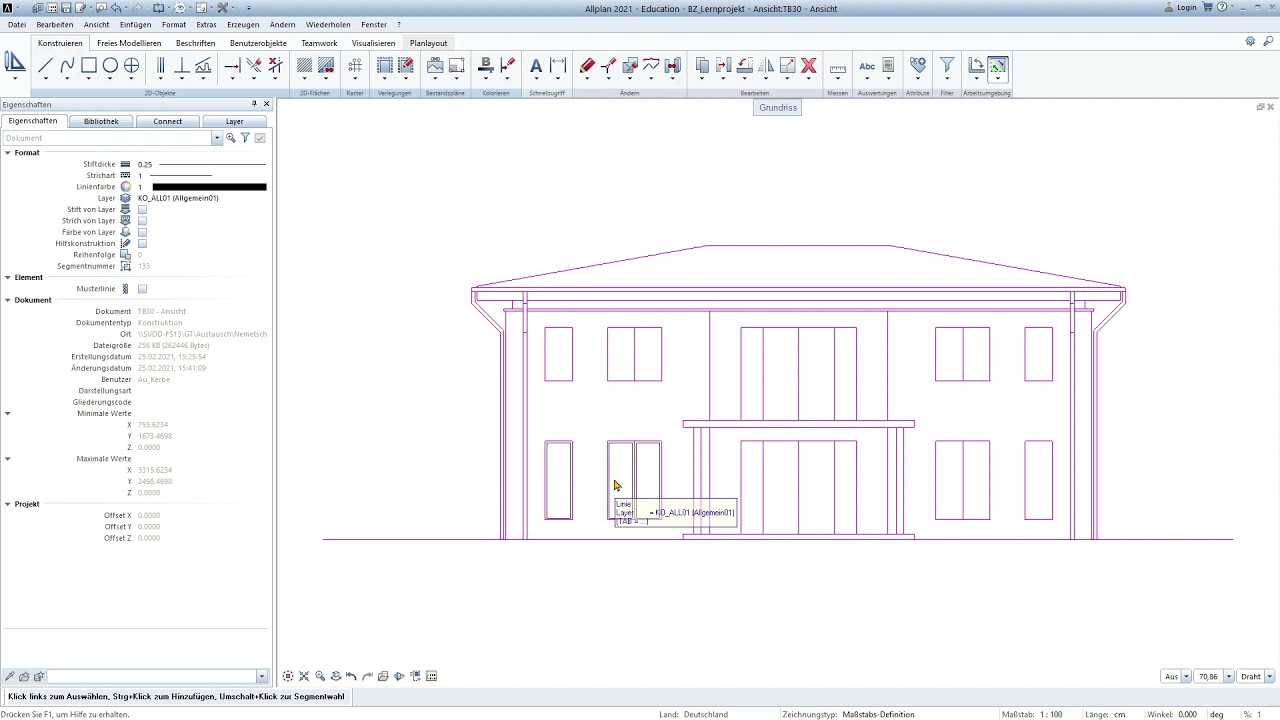Screen dimensions: 1280x720
Task: Click the magnifier icon in Eigenschaften search row
Action: [x=231, y=138]
